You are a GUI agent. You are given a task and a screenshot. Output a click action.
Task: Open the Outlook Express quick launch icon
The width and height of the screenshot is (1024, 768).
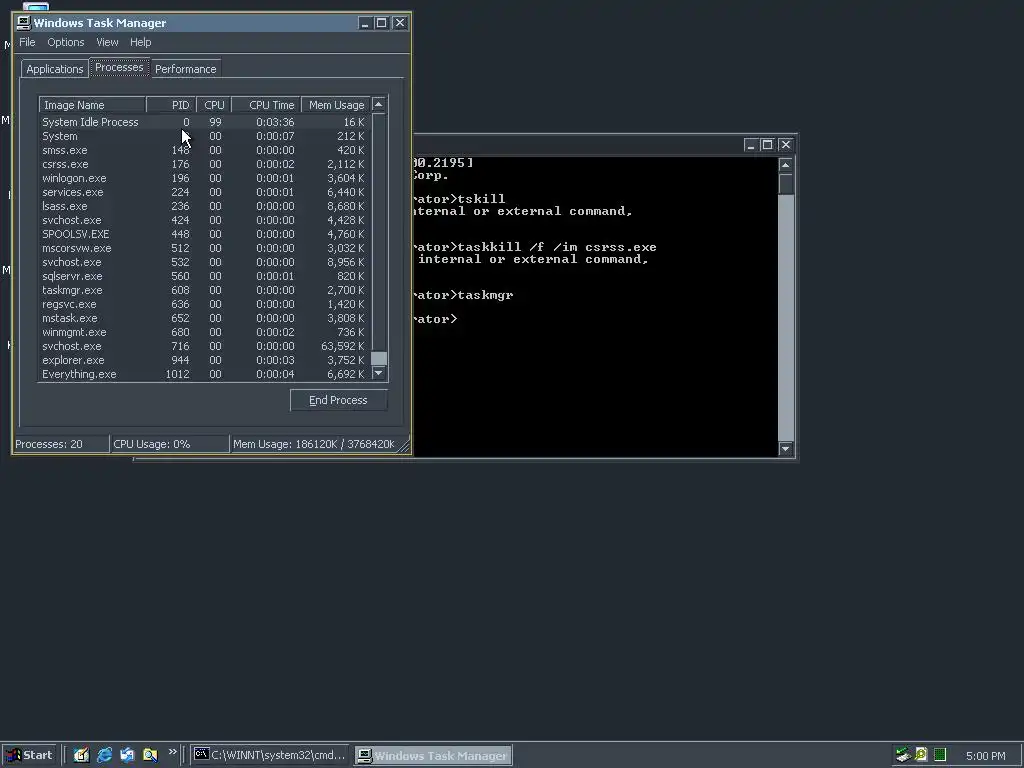click(127, 755)
